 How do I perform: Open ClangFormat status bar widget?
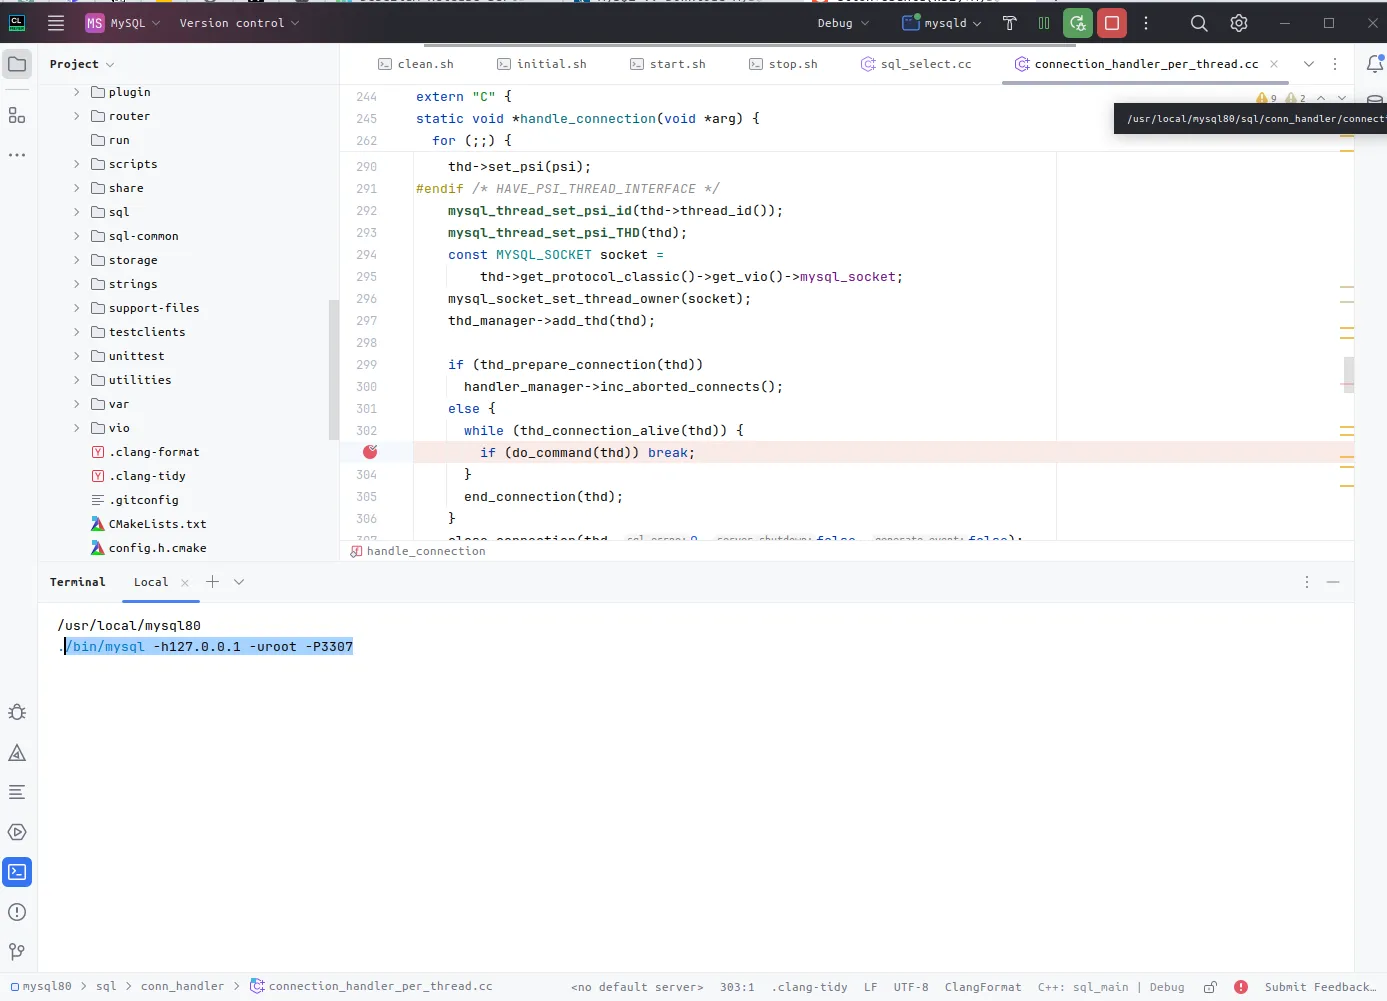click(983, 987)
